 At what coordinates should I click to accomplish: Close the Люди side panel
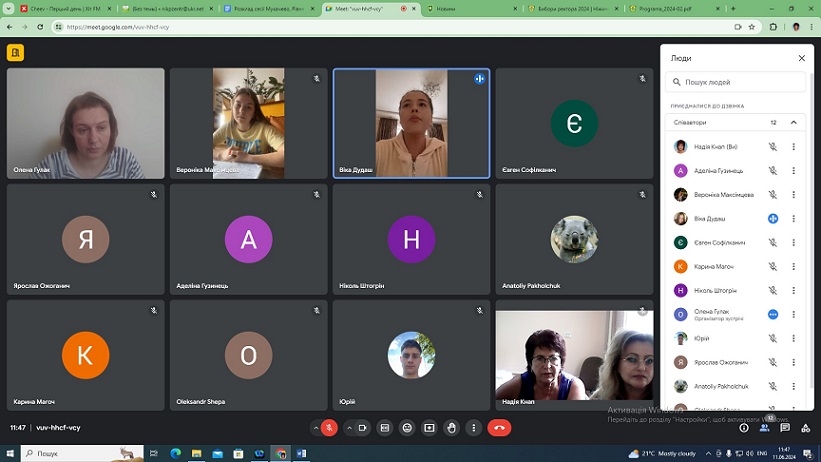coord(802,58)
